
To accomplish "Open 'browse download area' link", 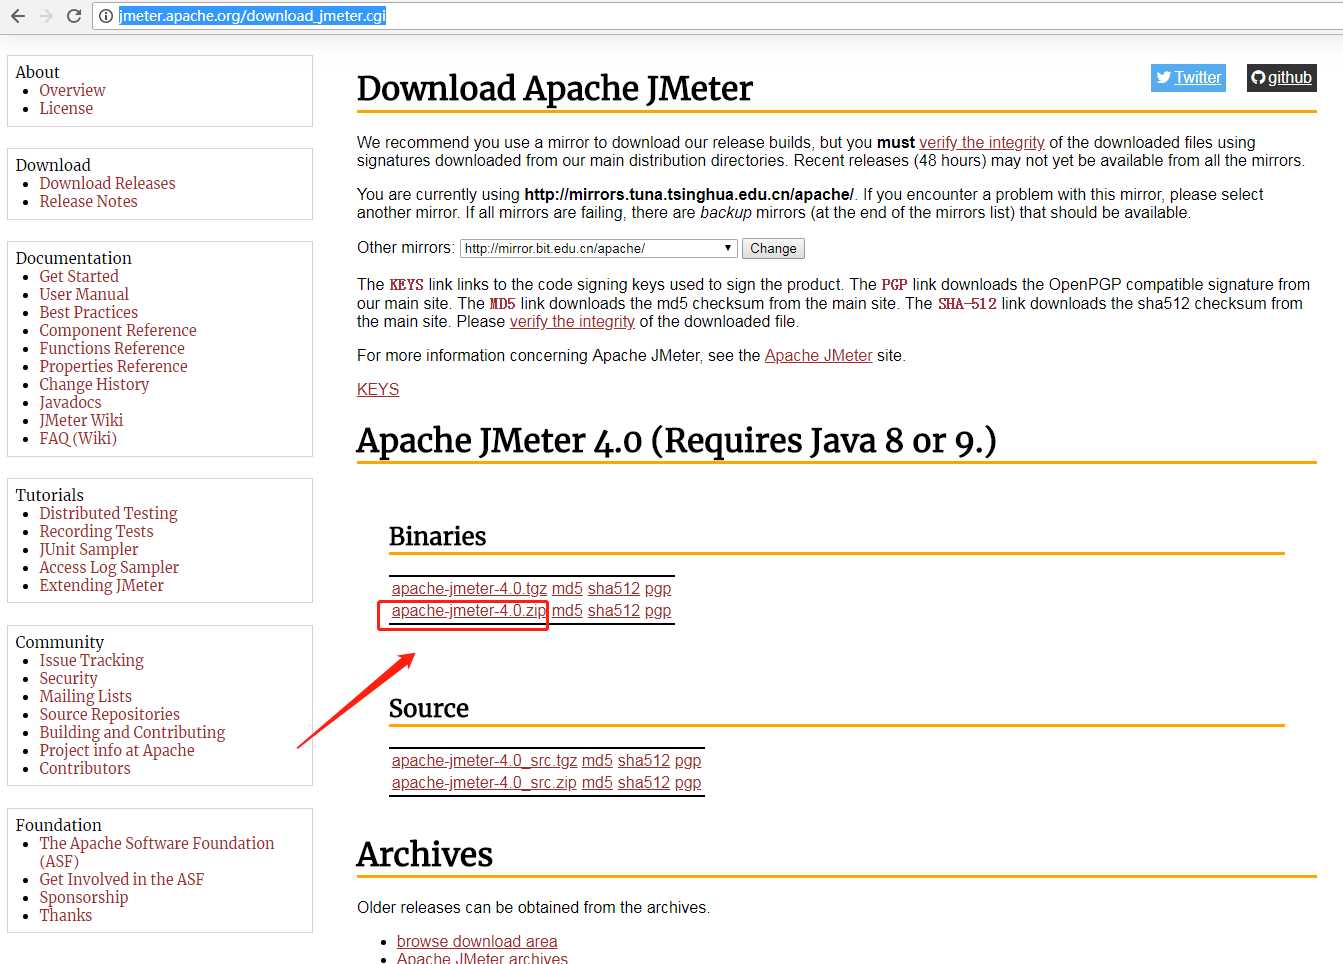I will coord(477,941).
